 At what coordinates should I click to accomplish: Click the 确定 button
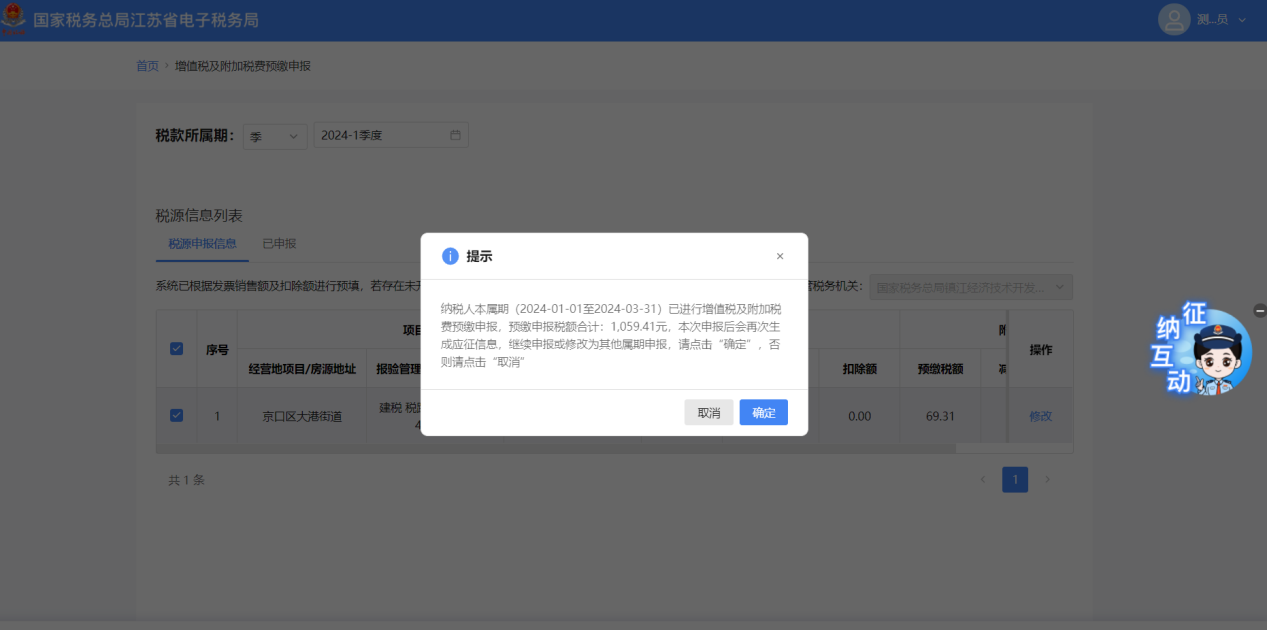tap(763, 413)
